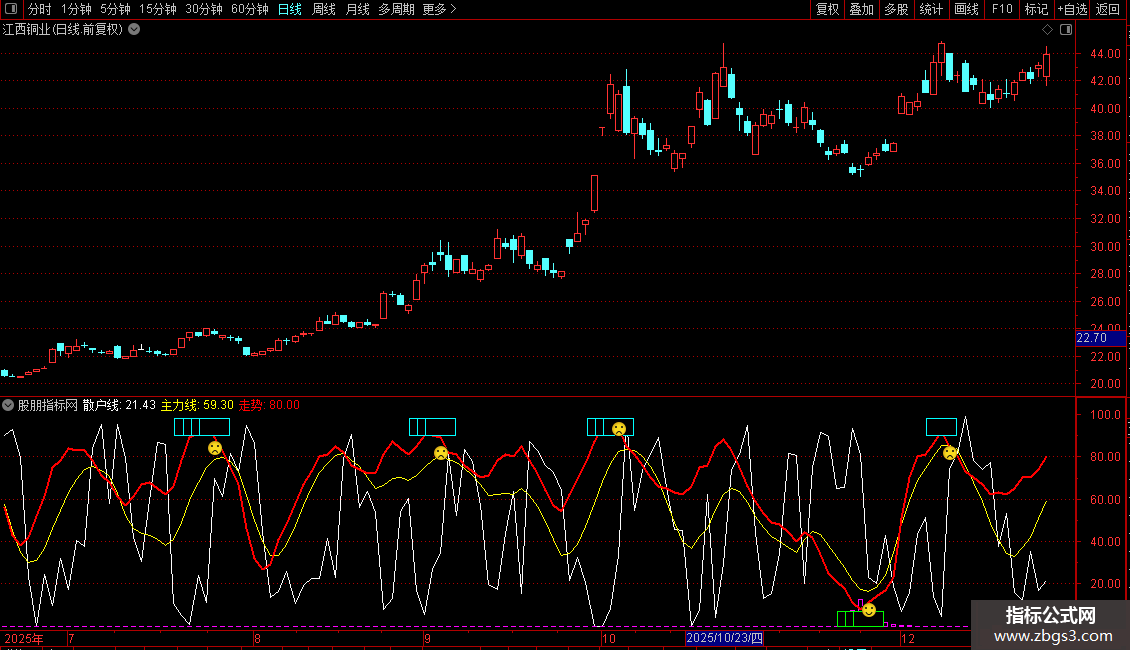Click the 散户线: 21.43 indicator value
Image resolution: width=1130 pixels, height=650 pixels.
click(x=119, y=405)
